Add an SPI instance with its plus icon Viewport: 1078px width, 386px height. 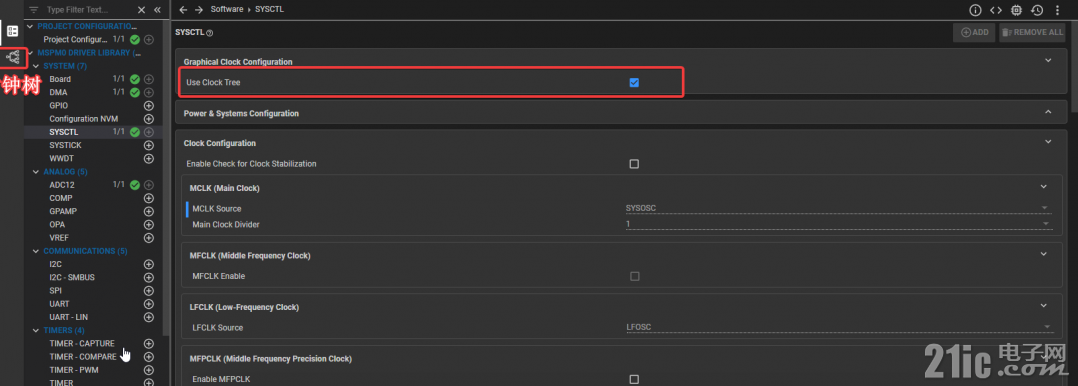click(x=148, y=291)
